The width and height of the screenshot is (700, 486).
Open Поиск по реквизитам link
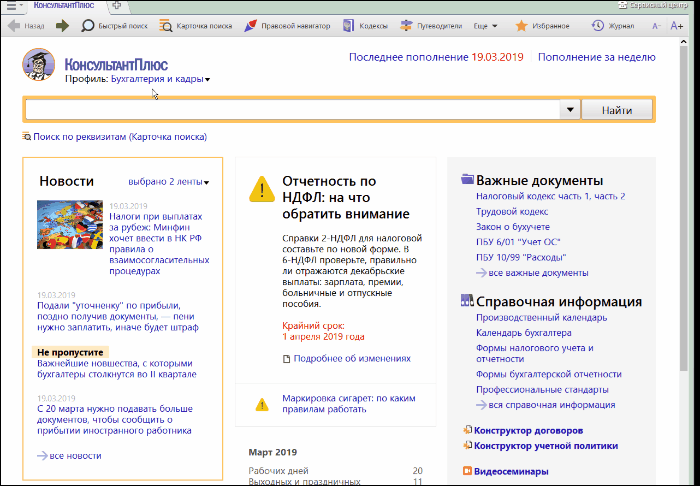pos(120,137)
